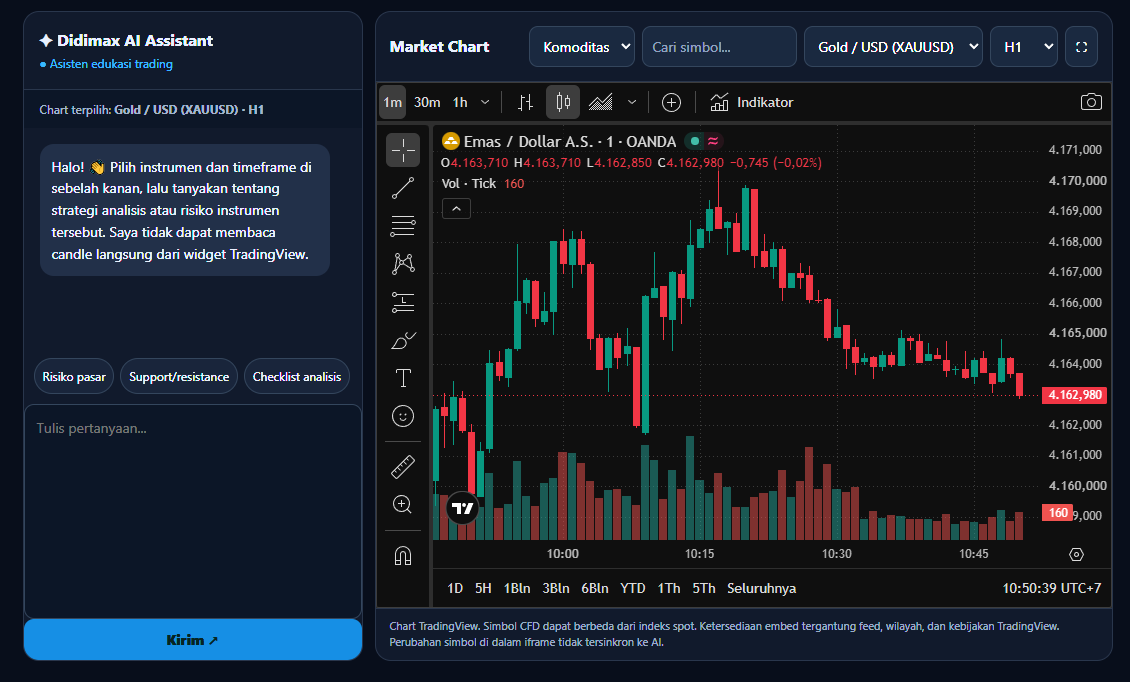1130x682 pixels.
Task: Set date range to 1D
Action: (455, 588)
